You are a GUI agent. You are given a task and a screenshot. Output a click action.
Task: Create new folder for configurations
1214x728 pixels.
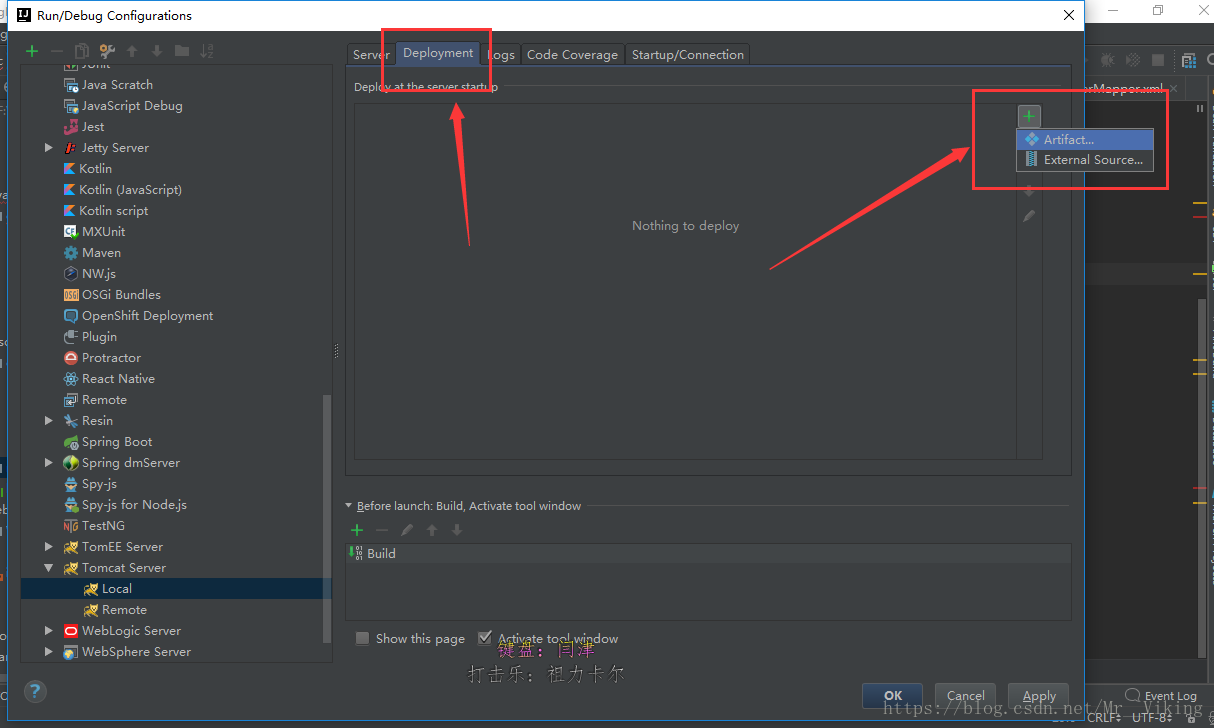[x=182, y=51]
